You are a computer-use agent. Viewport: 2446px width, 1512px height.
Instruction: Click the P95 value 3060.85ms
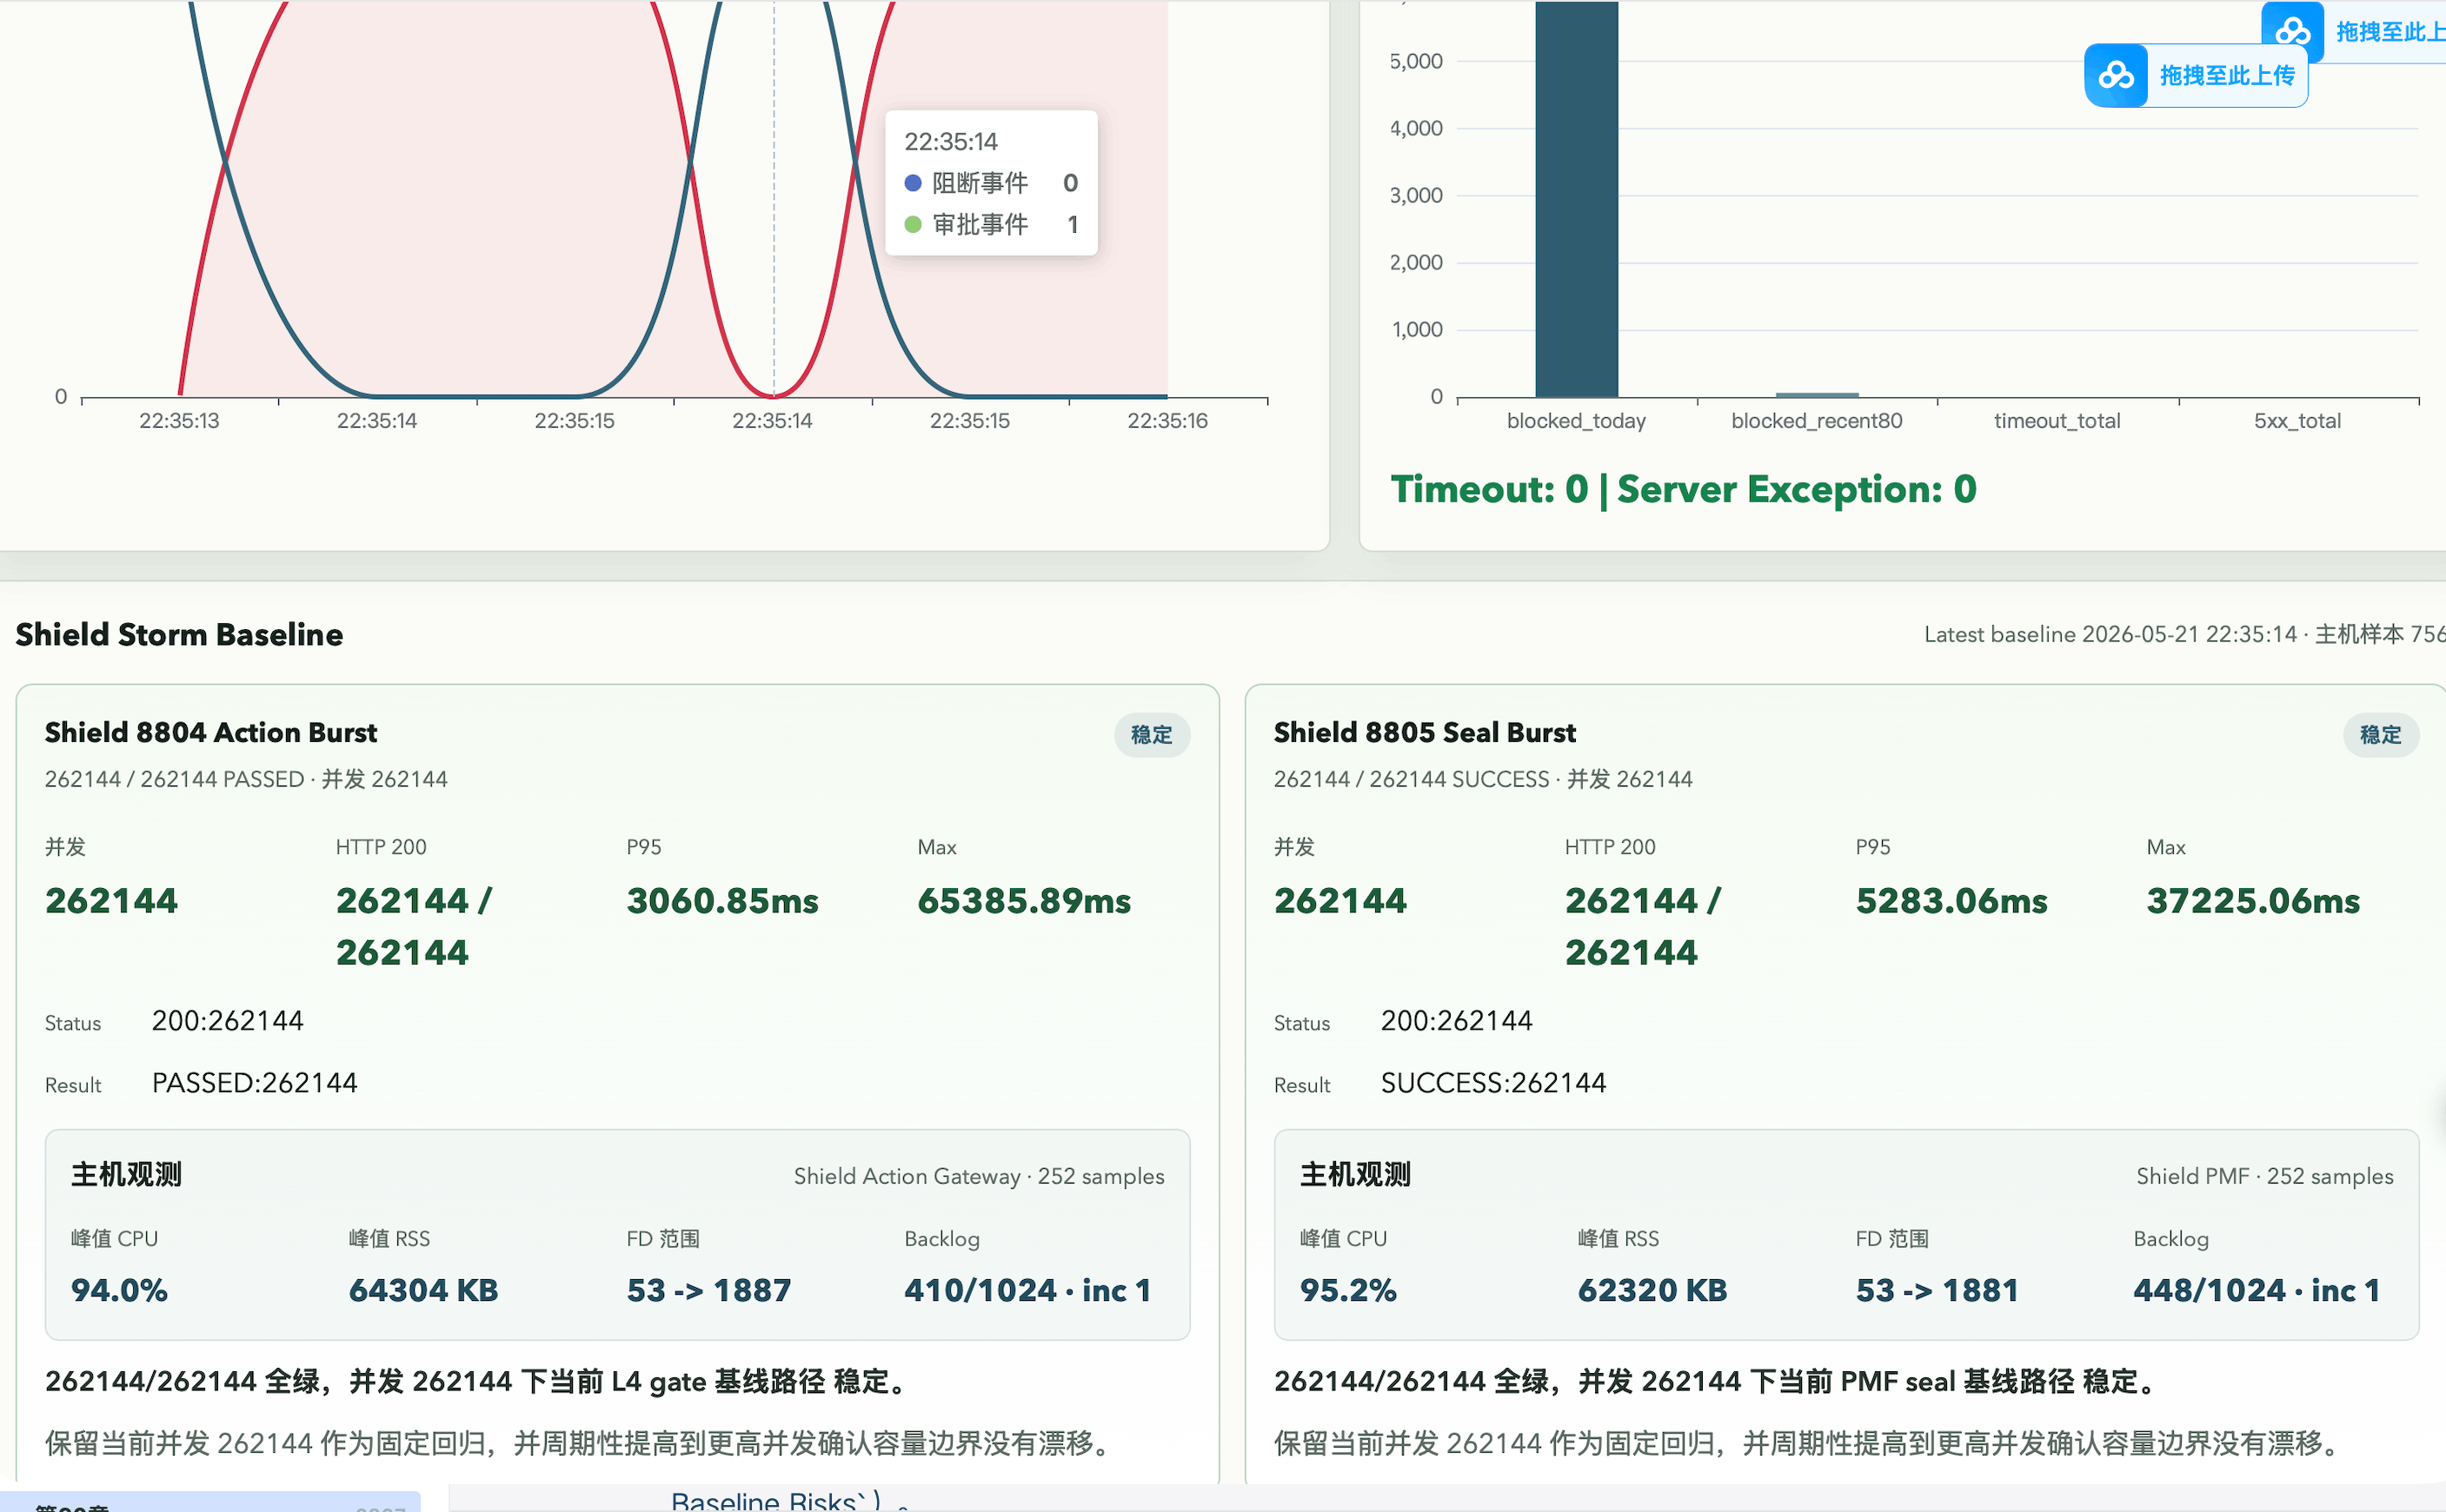click(x=722, y=901)
